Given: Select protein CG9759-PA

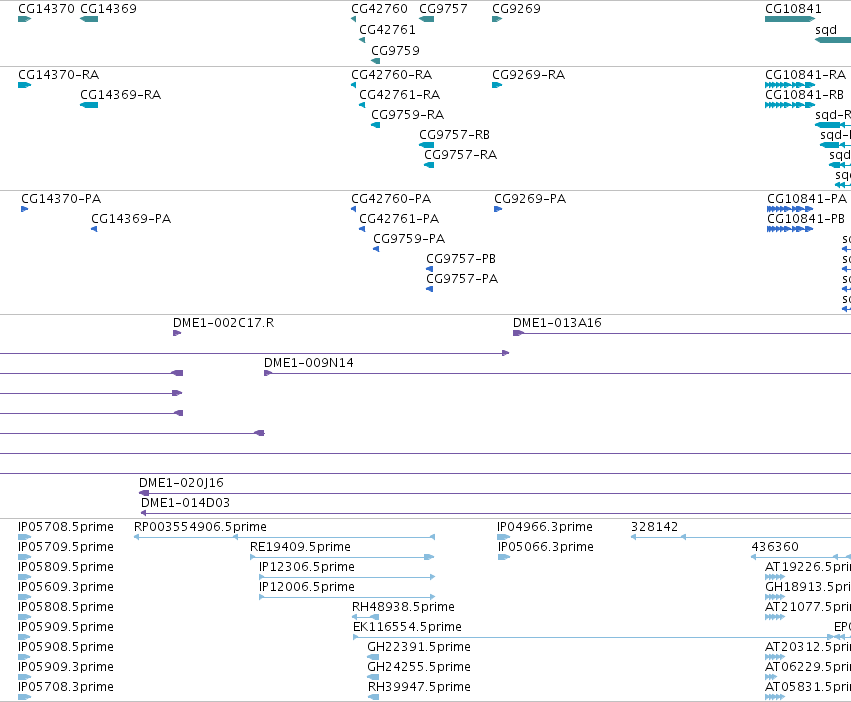Looking at the screenshot, I should coord(409,239).
